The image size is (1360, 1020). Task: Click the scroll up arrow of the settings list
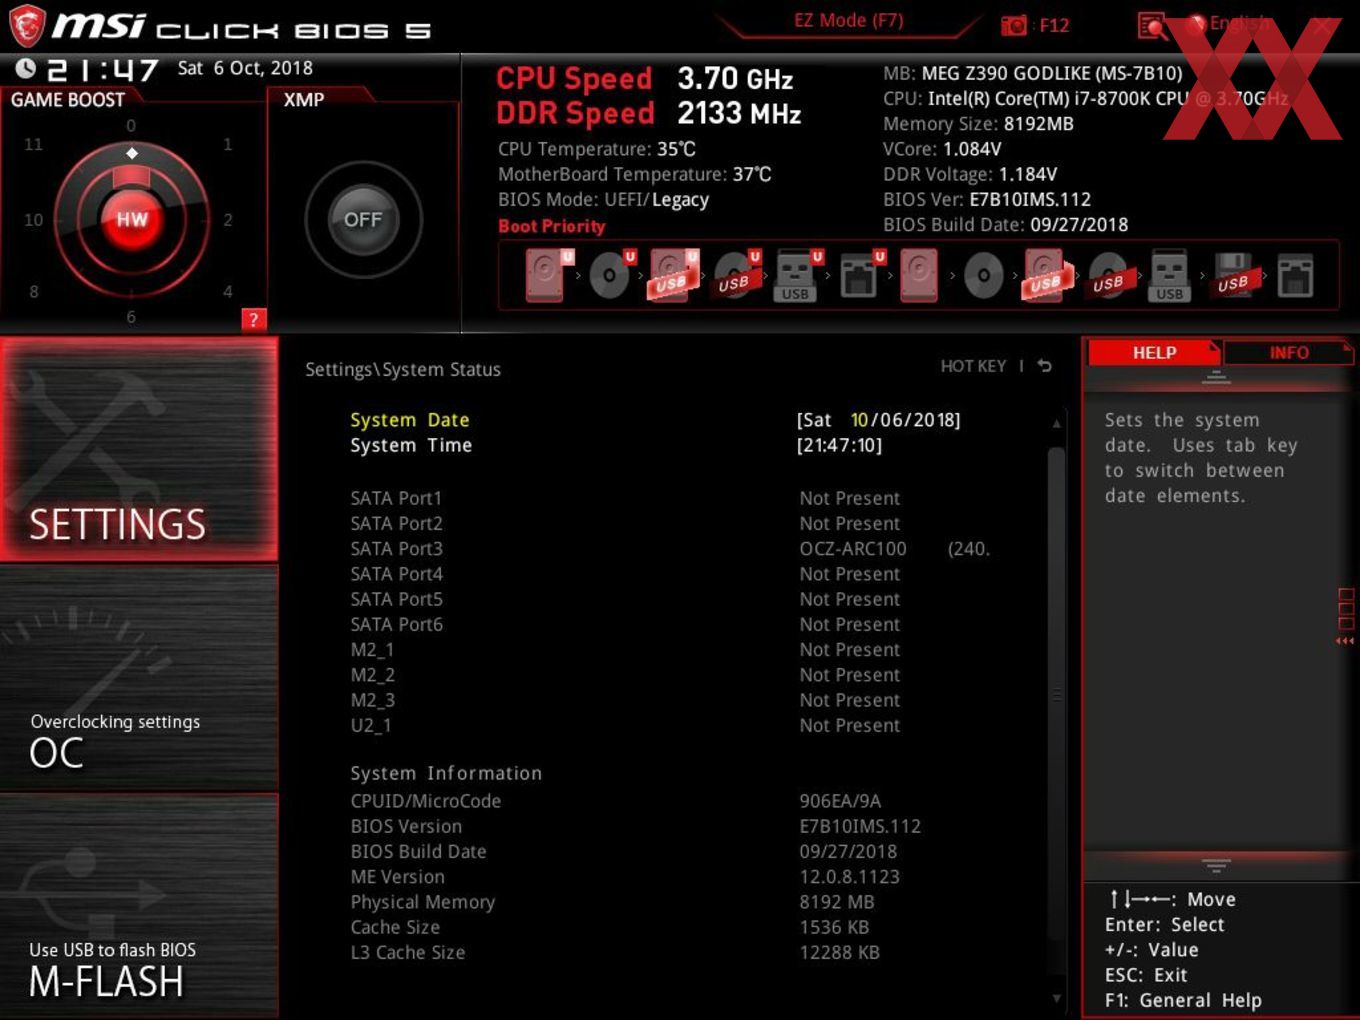tap(1056, 424)
